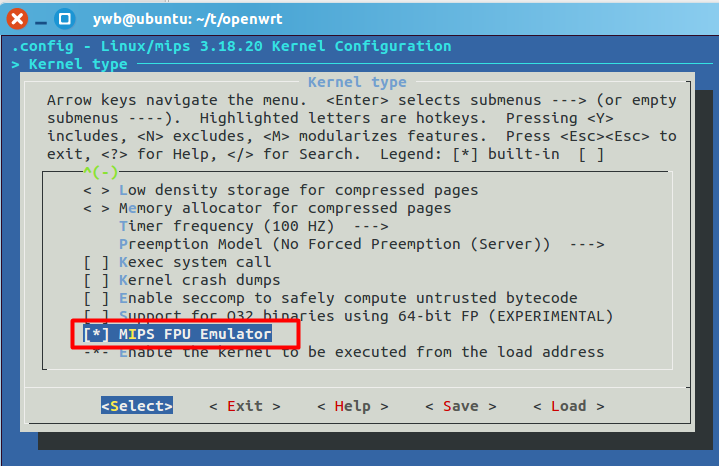The width and height of the screenshot is (719, 466).
Task: Save the kernel configuration
Action: (461, 406)
